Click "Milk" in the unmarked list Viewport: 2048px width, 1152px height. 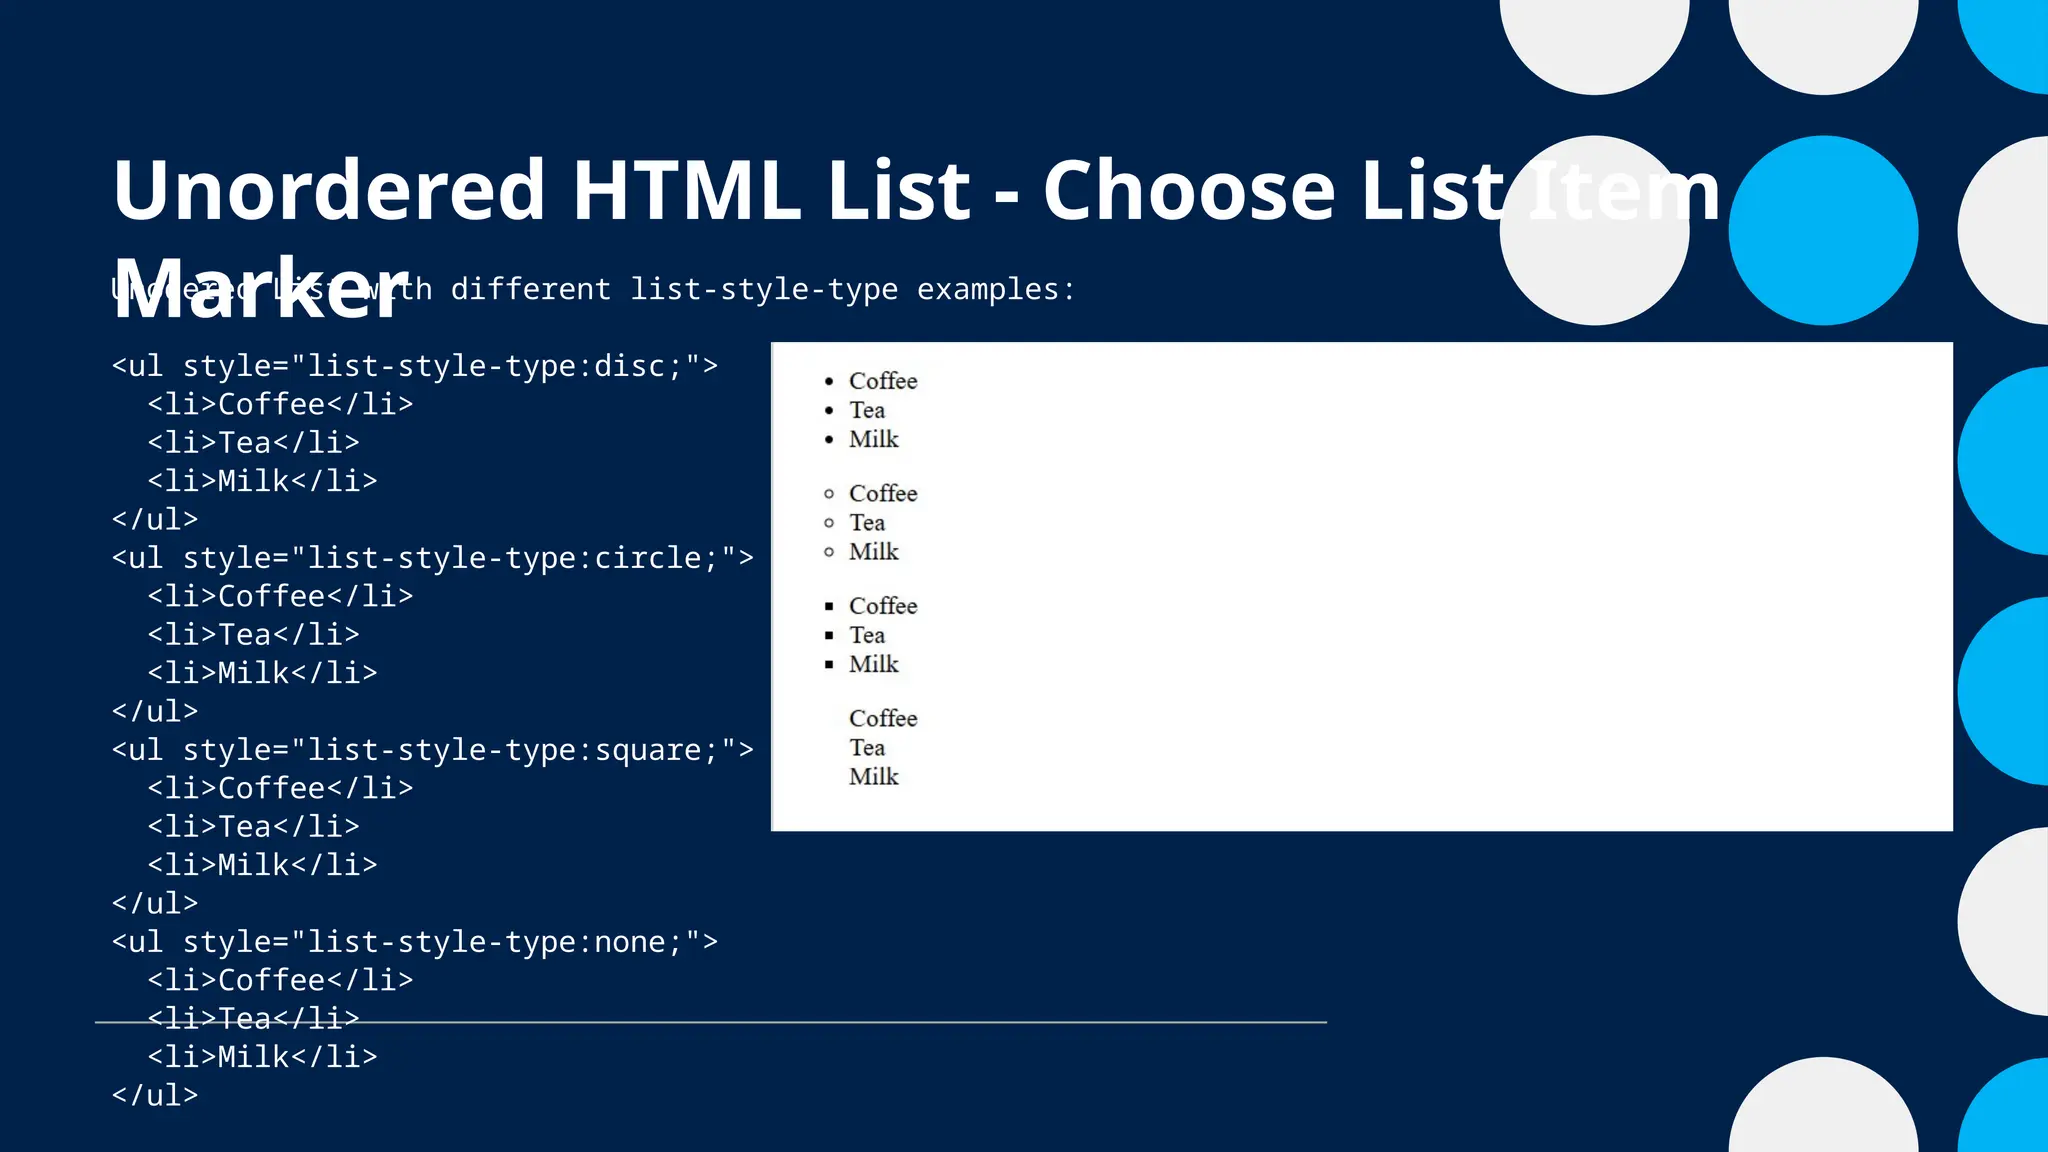click(x=874, y=777)
